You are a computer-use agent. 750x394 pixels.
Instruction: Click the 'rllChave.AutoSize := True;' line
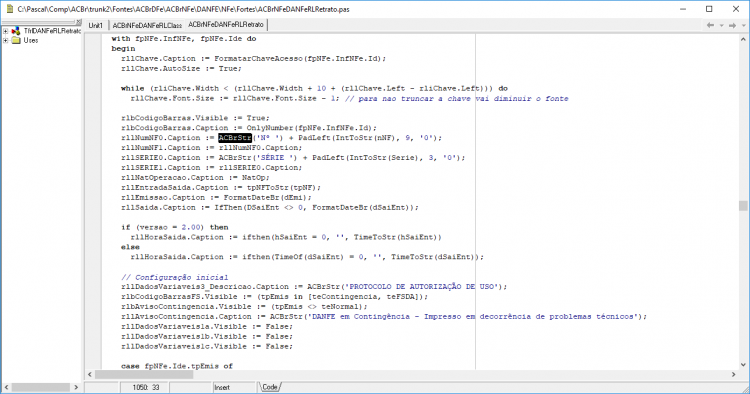181,69
